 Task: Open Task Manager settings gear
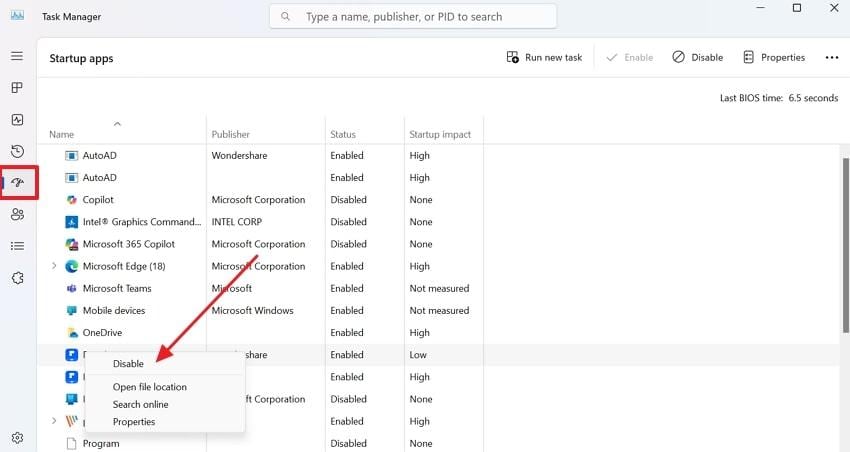point(17,437)
